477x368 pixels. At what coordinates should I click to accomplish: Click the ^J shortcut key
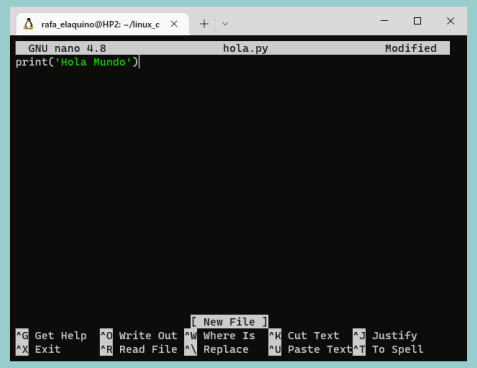pos(359,335)
